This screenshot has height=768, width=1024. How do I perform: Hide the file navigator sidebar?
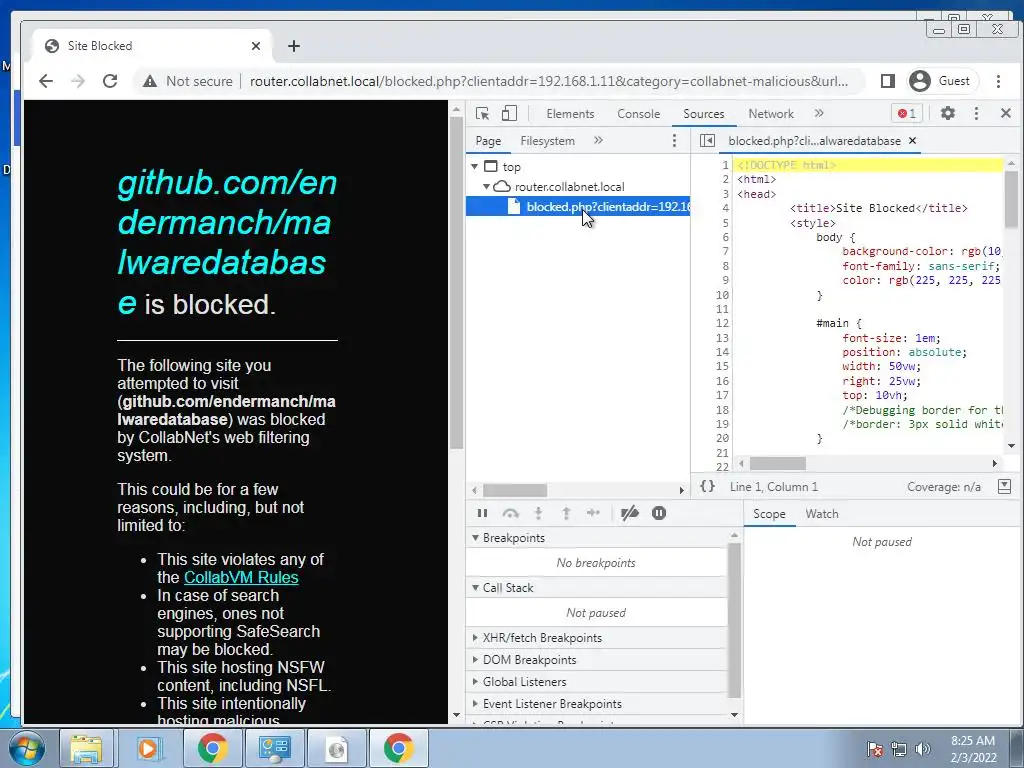click(707, 140)
